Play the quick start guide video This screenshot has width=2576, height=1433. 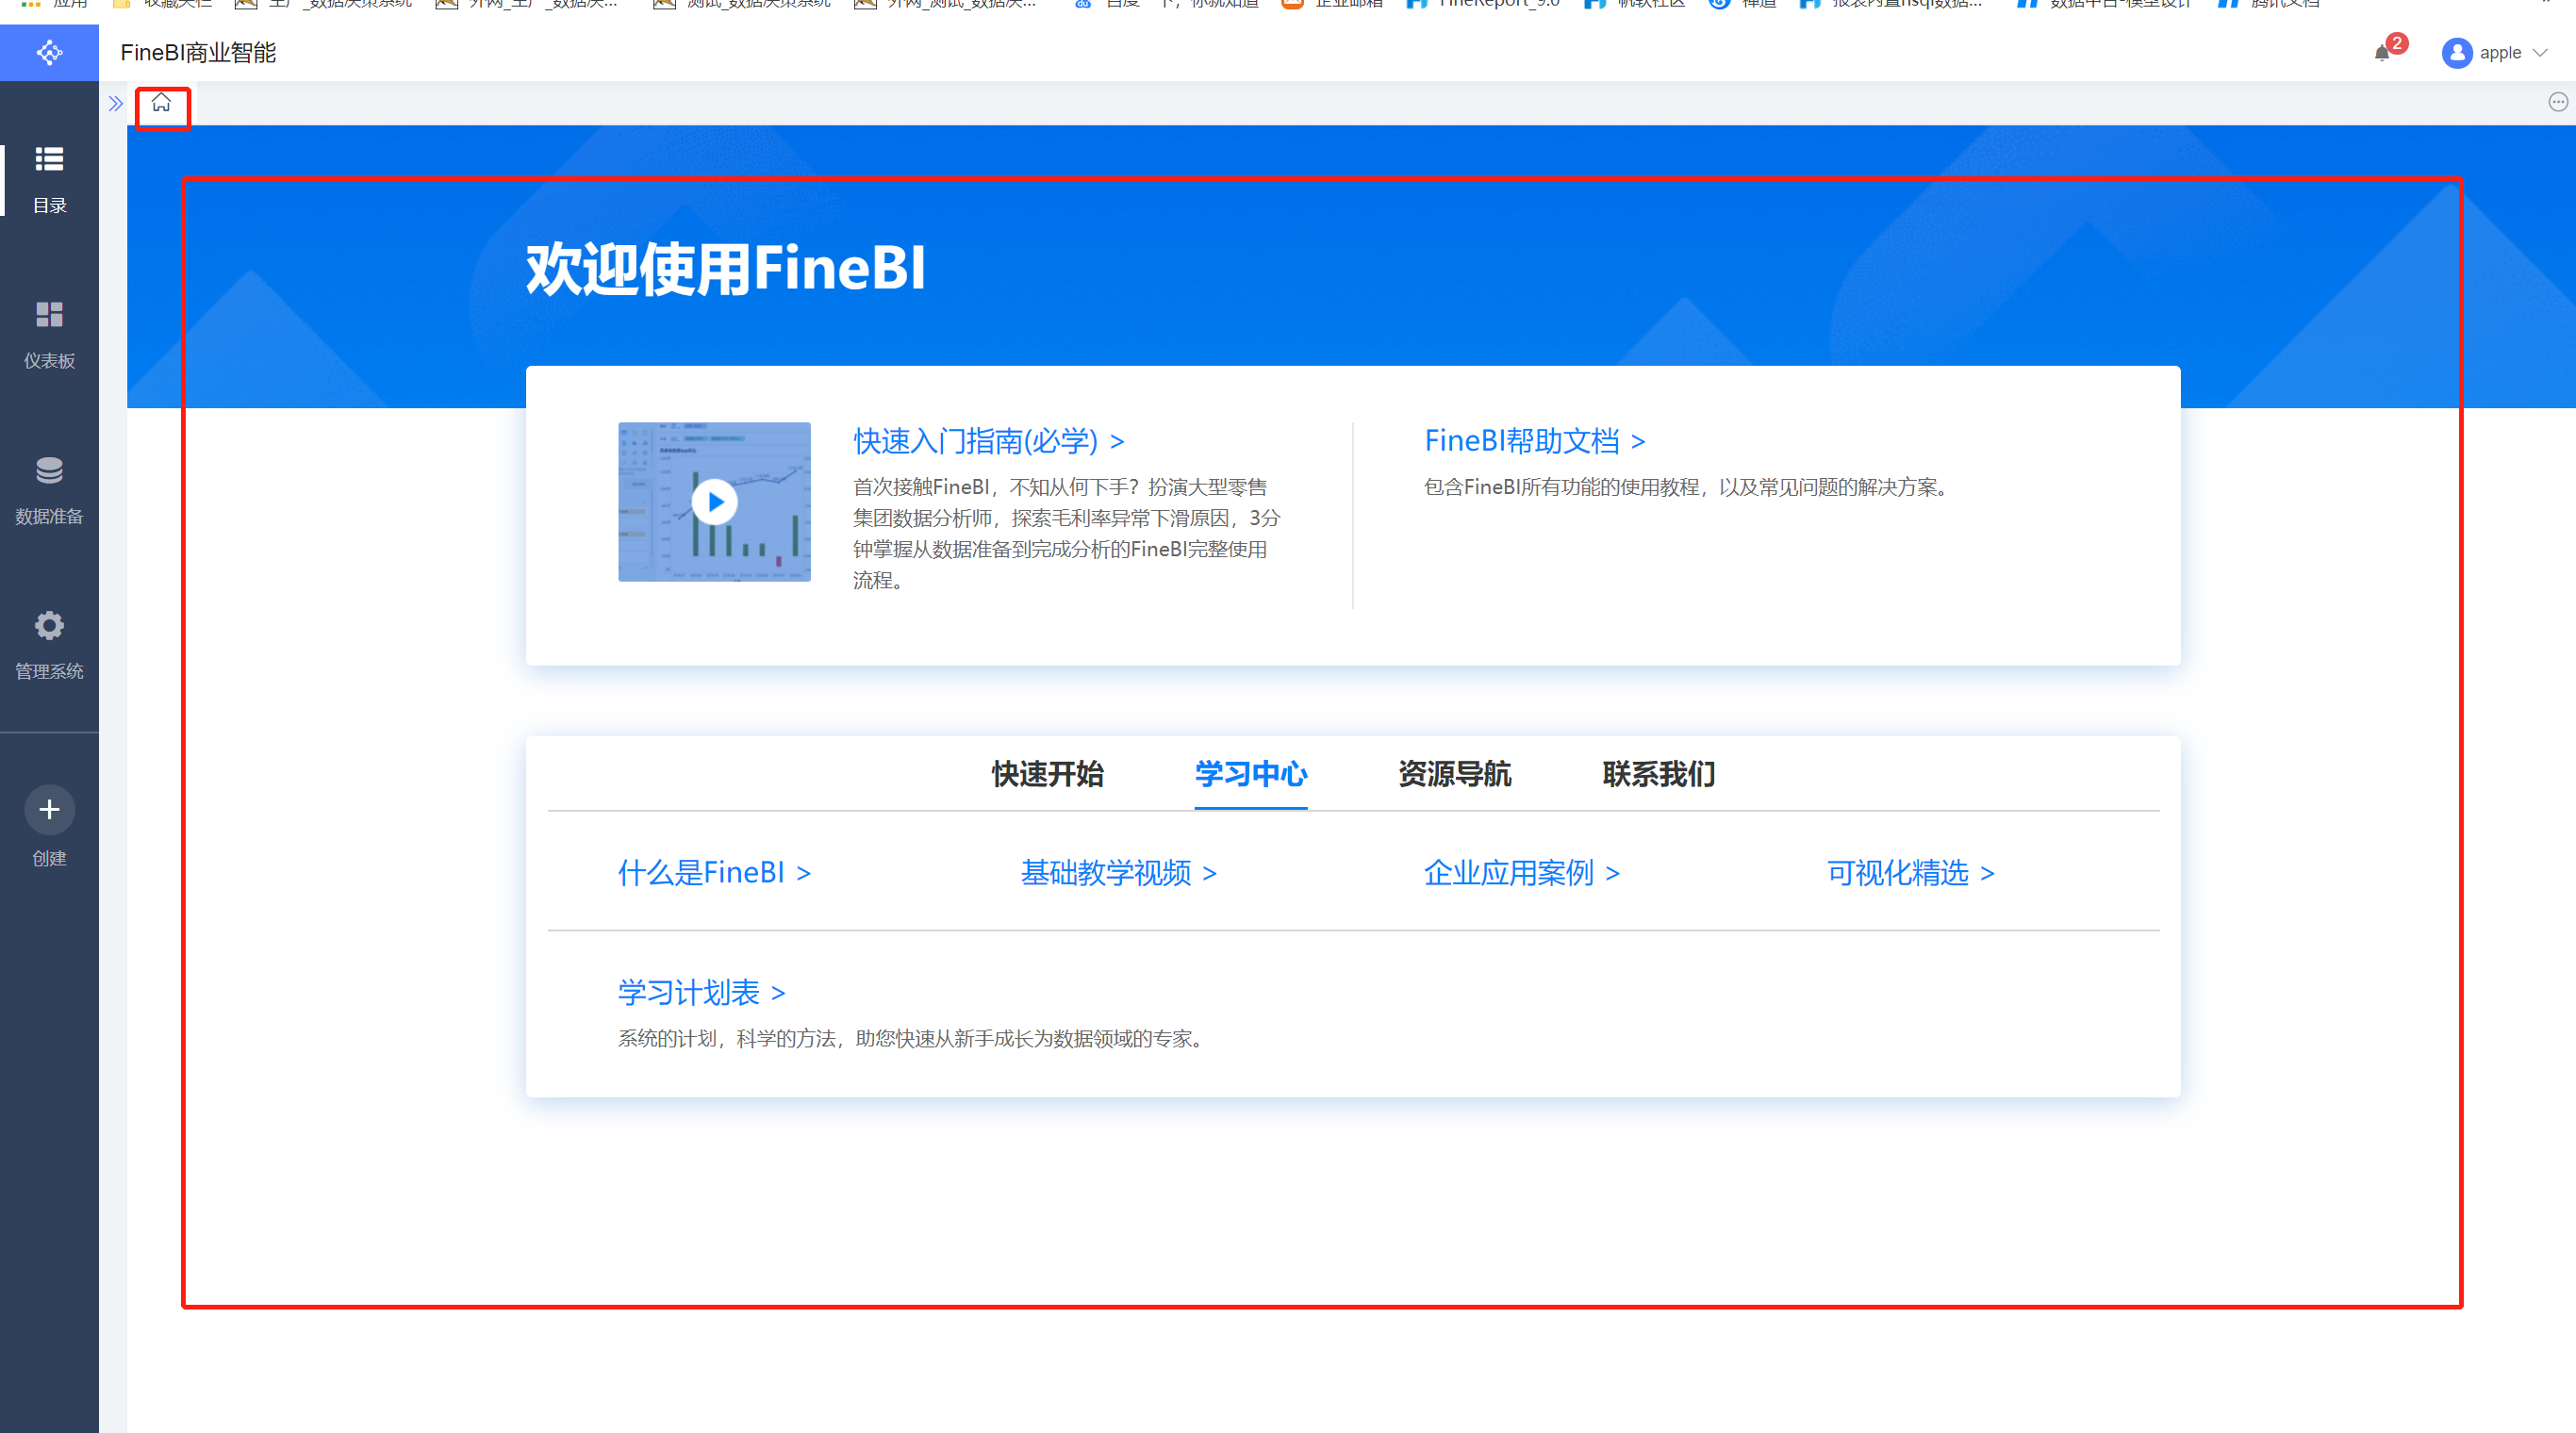714,502
